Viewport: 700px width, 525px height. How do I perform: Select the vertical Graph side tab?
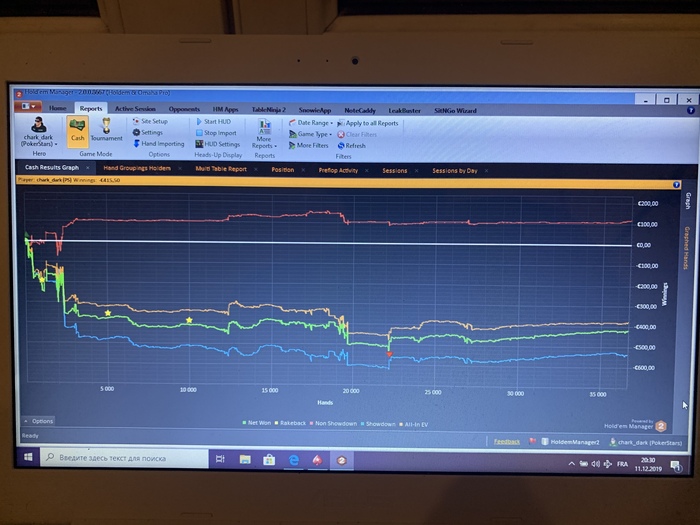pos(688,201)
